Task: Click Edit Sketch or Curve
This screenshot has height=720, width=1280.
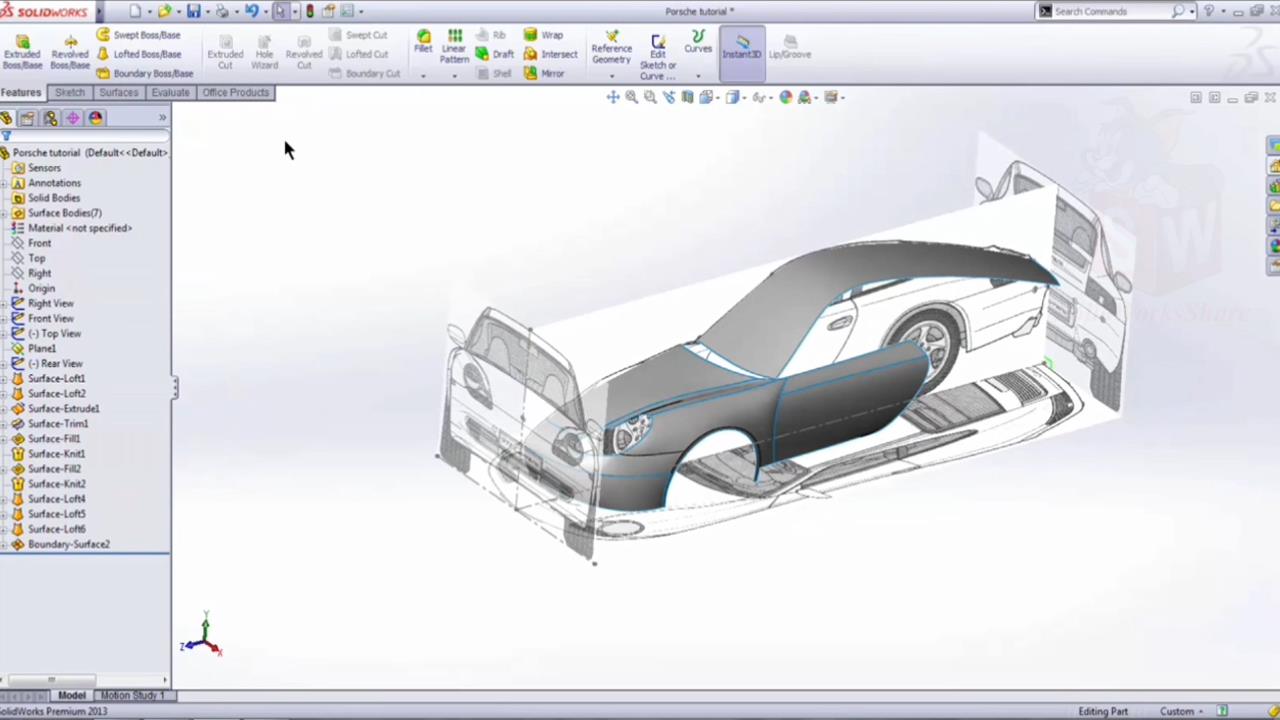Action: click(657, 57)
